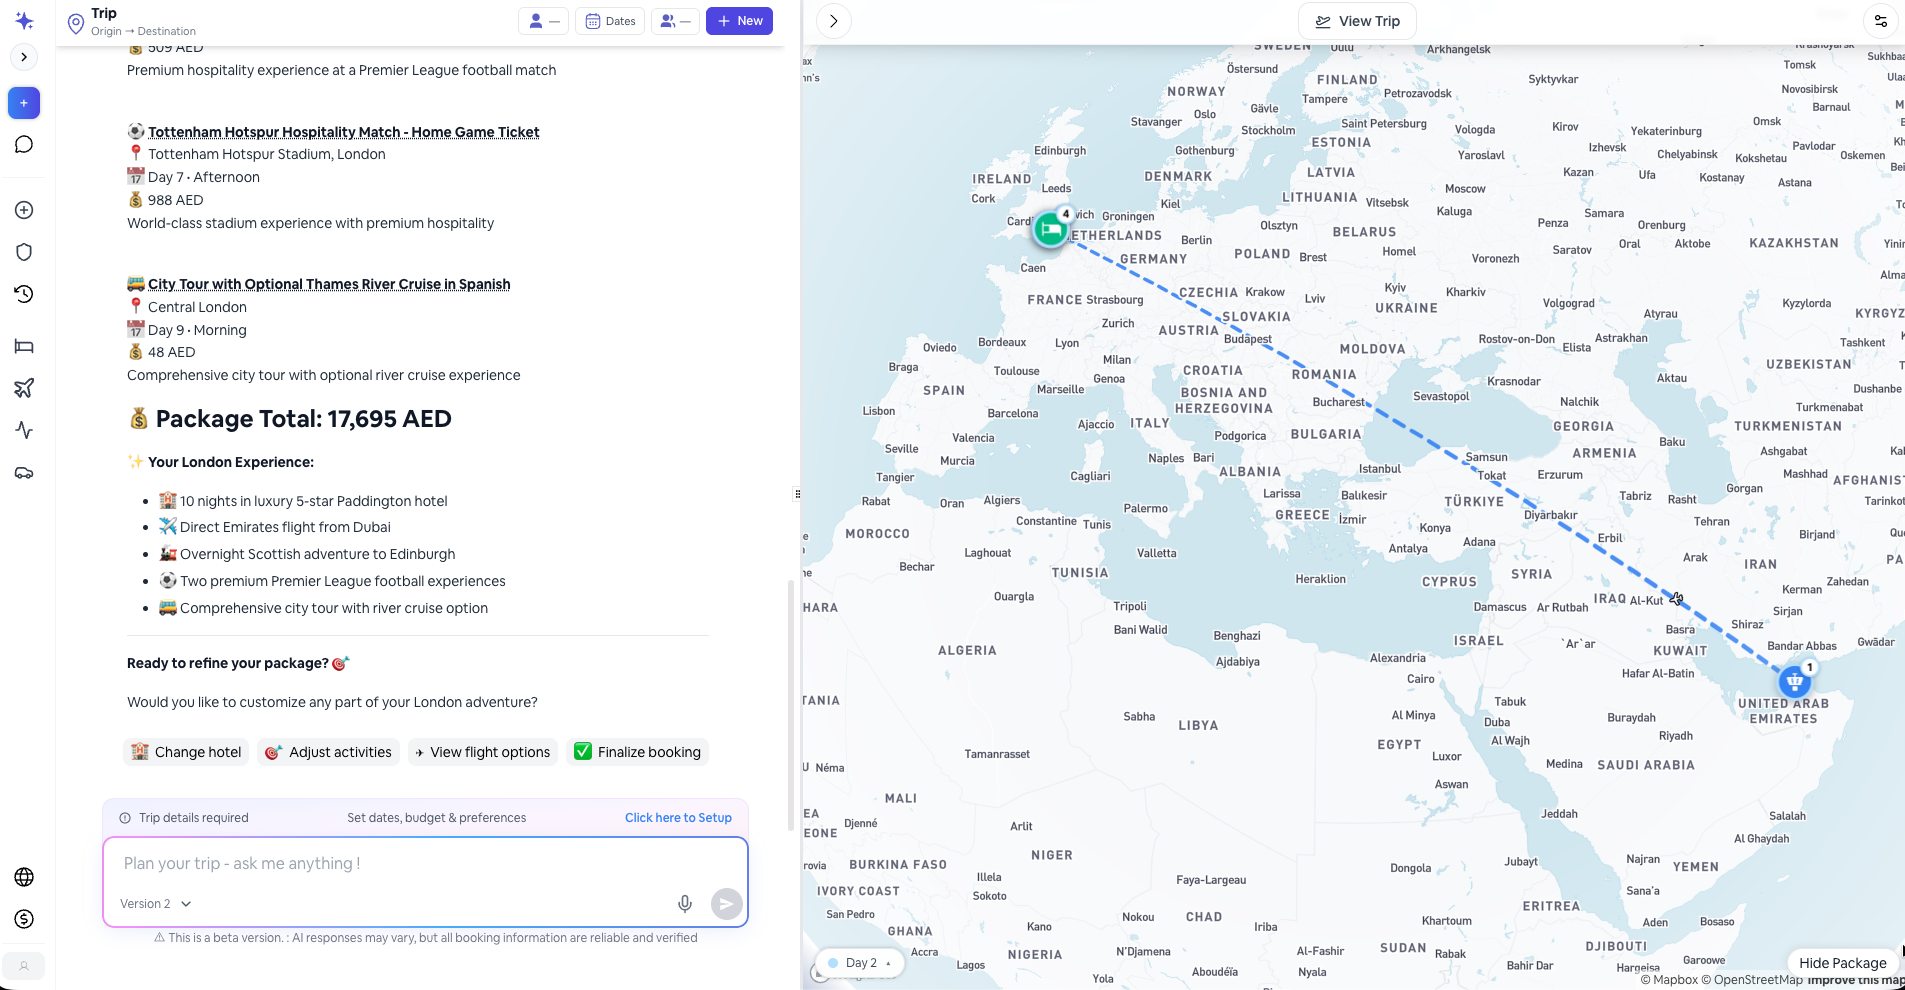Viewport: 1905px width, 990px height.
Task: Open the dollar currency icon
Action: click(x=24, y=919)
